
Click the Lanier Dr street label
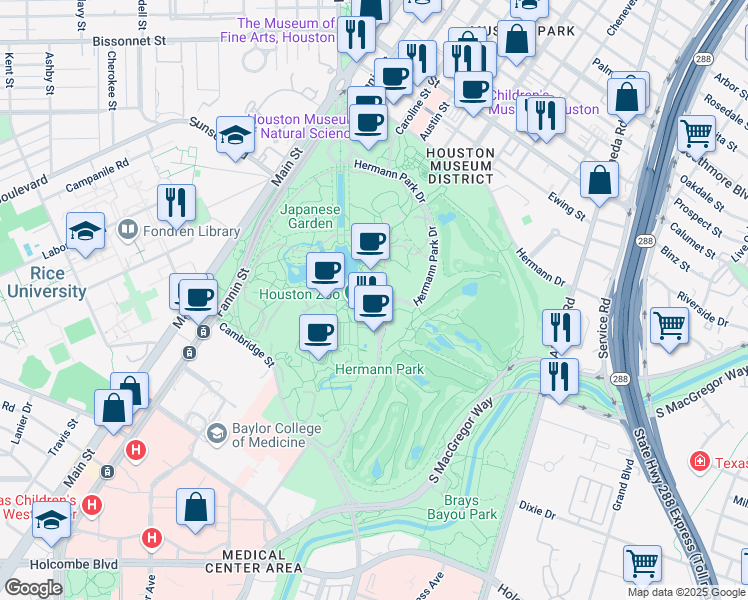tap(22, 423)
